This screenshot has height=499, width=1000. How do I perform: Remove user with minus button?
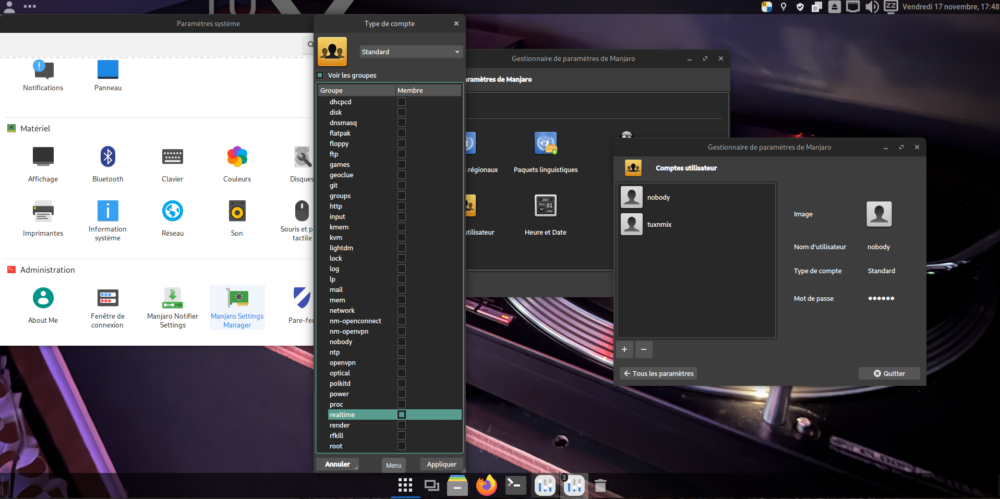coord(643,350)
